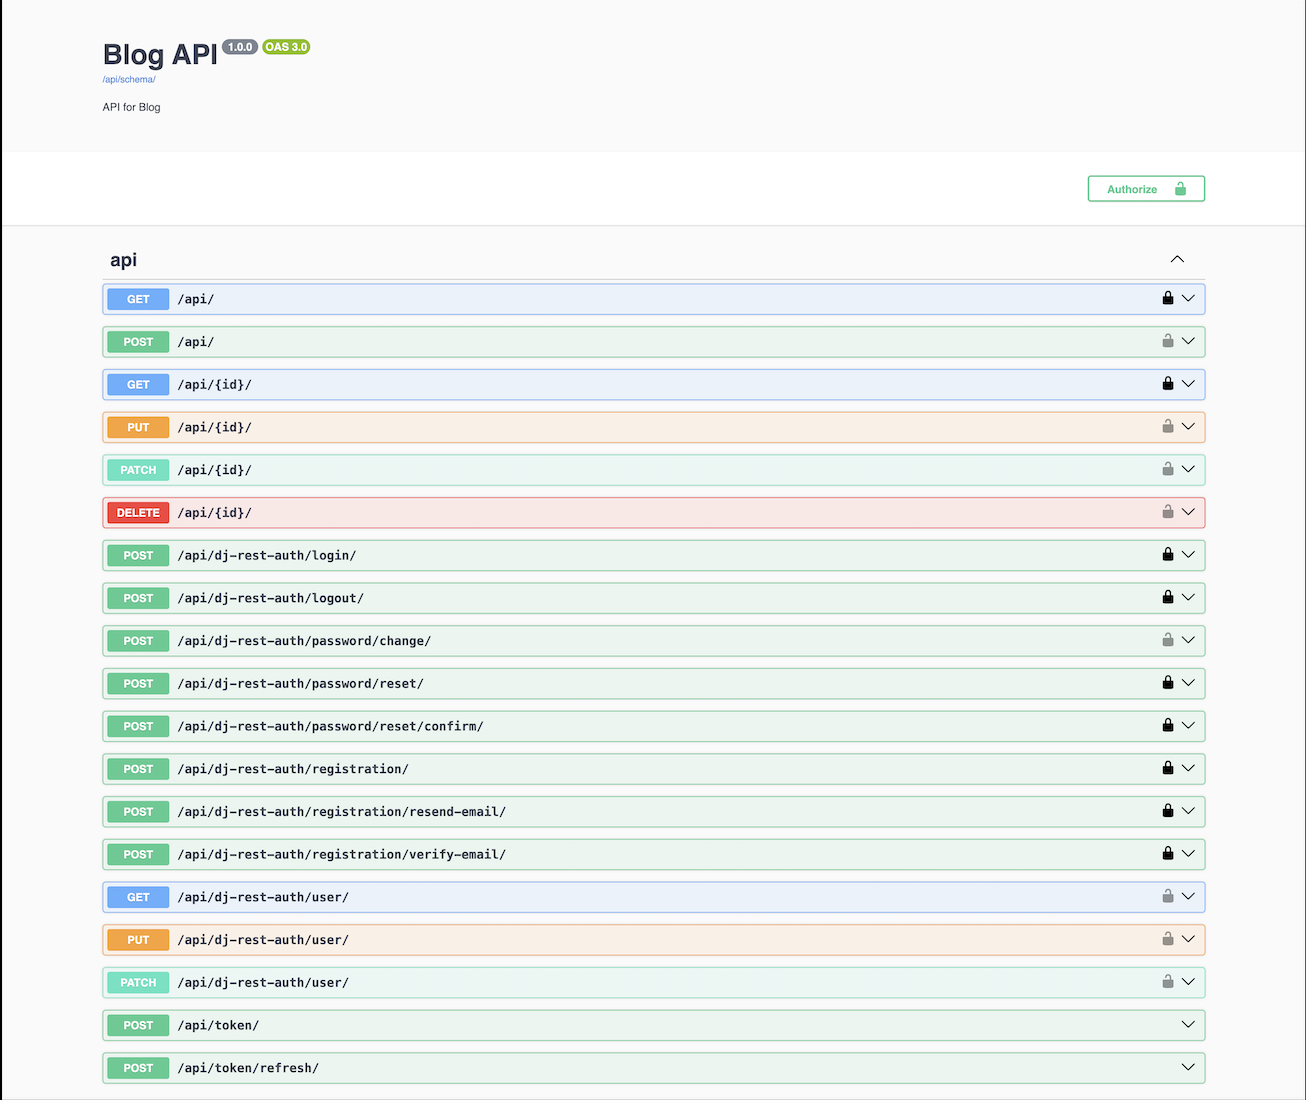Click the lock icon on /password/reset/ row

pyautogui.click(x=1167, y=683)
